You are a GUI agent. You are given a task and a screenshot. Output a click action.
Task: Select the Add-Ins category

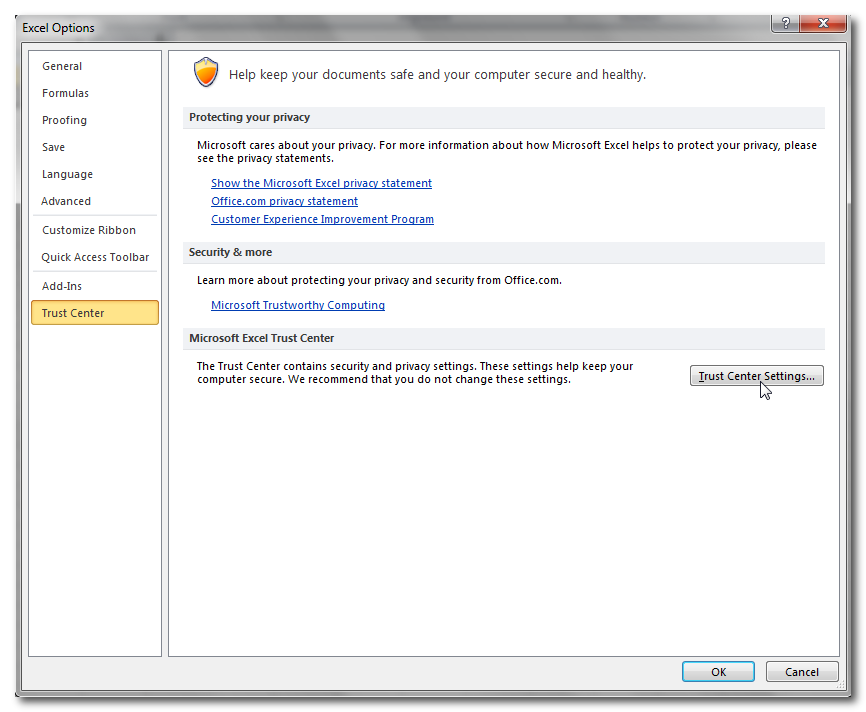tap(62, 285)
